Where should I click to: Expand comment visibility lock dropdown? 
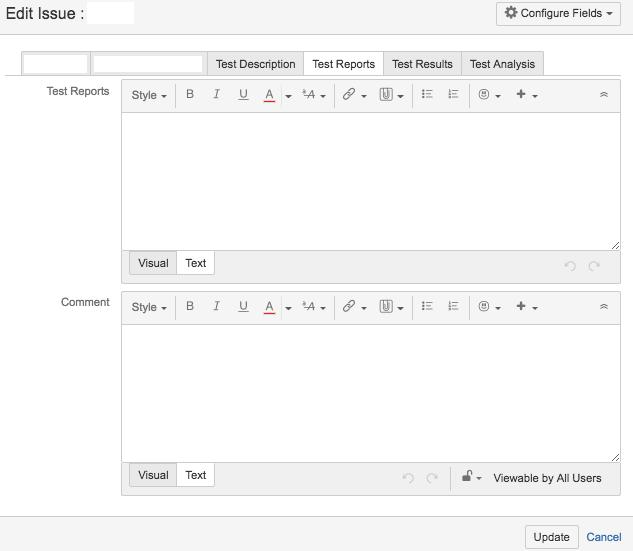pos(472,478)
